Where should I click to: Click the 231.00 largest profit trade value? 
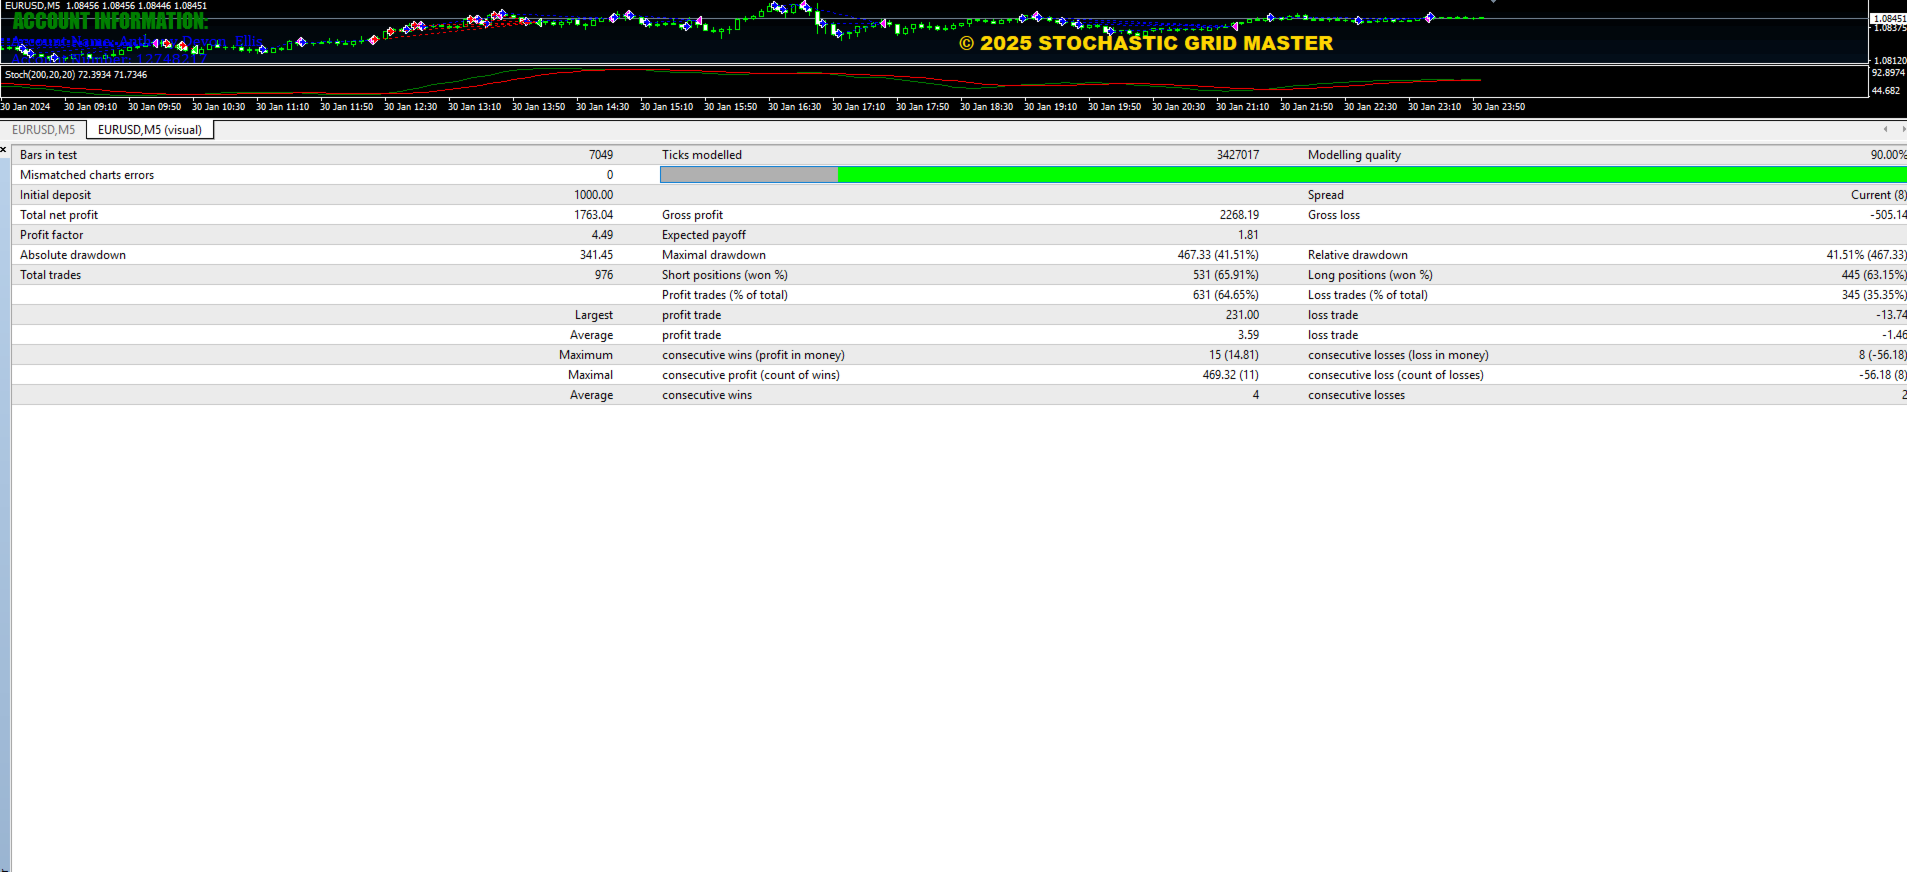[x=1243, y=315]
